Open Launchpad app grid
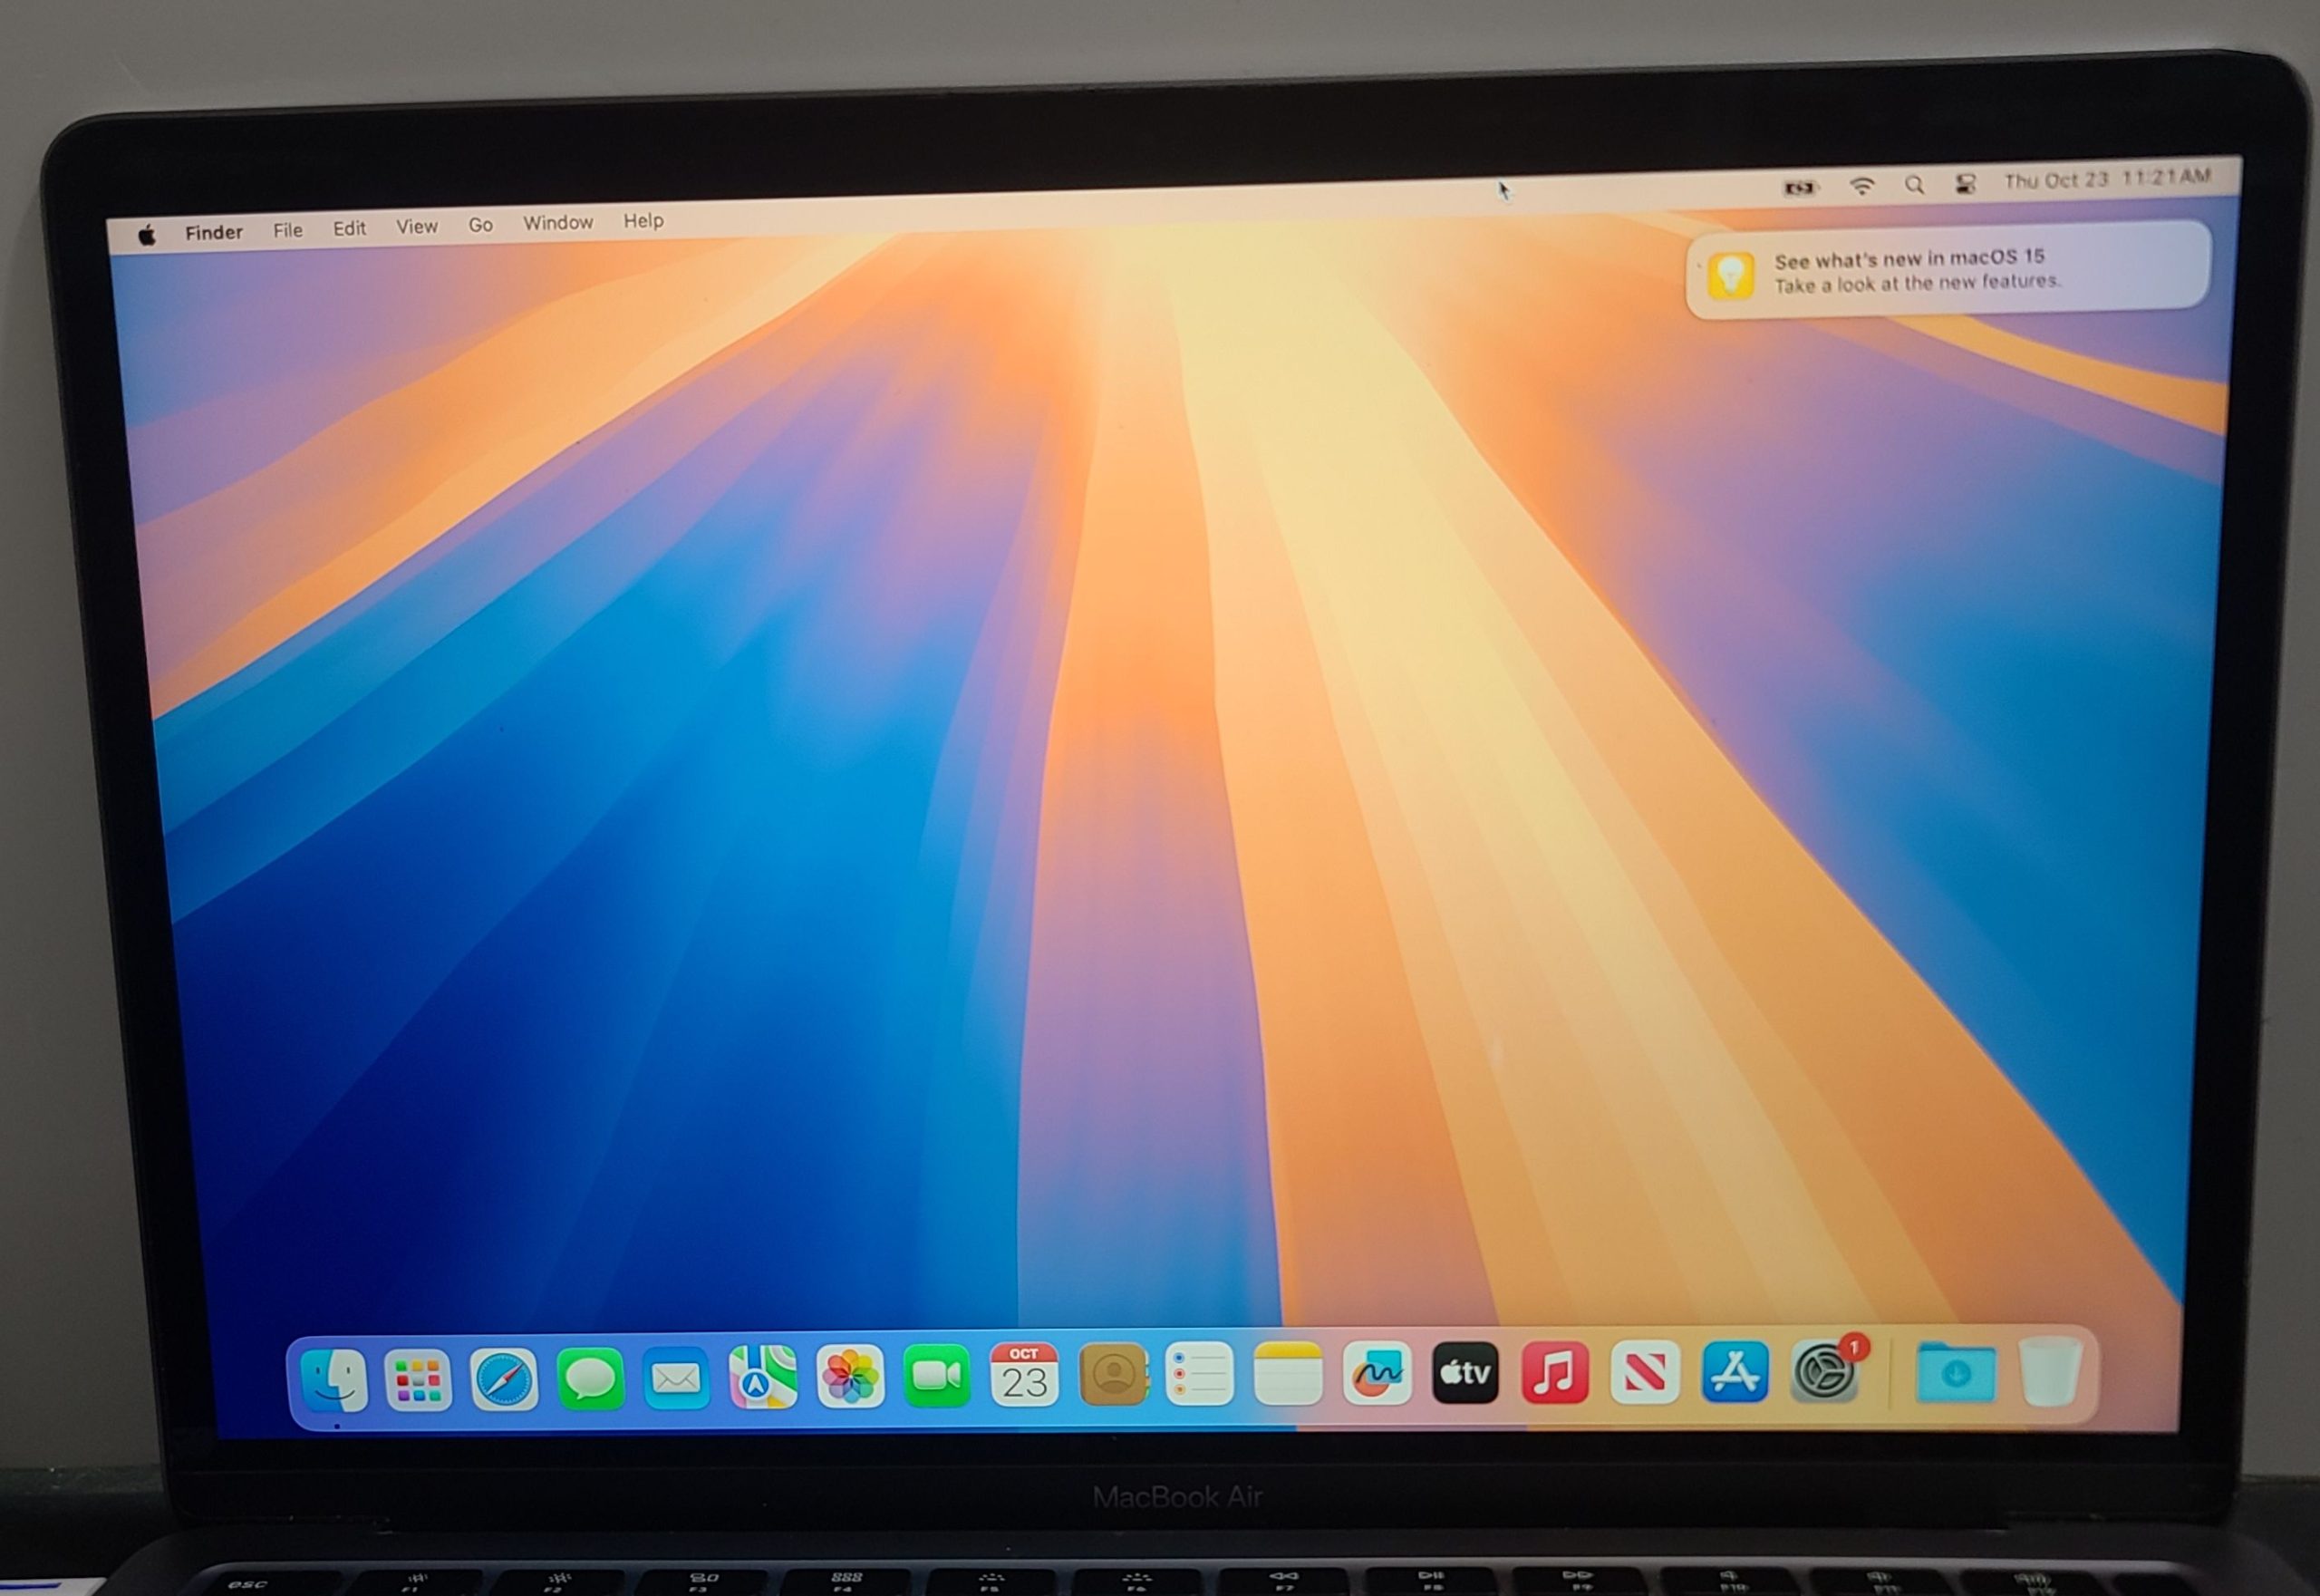 [x=418, y=1381]
